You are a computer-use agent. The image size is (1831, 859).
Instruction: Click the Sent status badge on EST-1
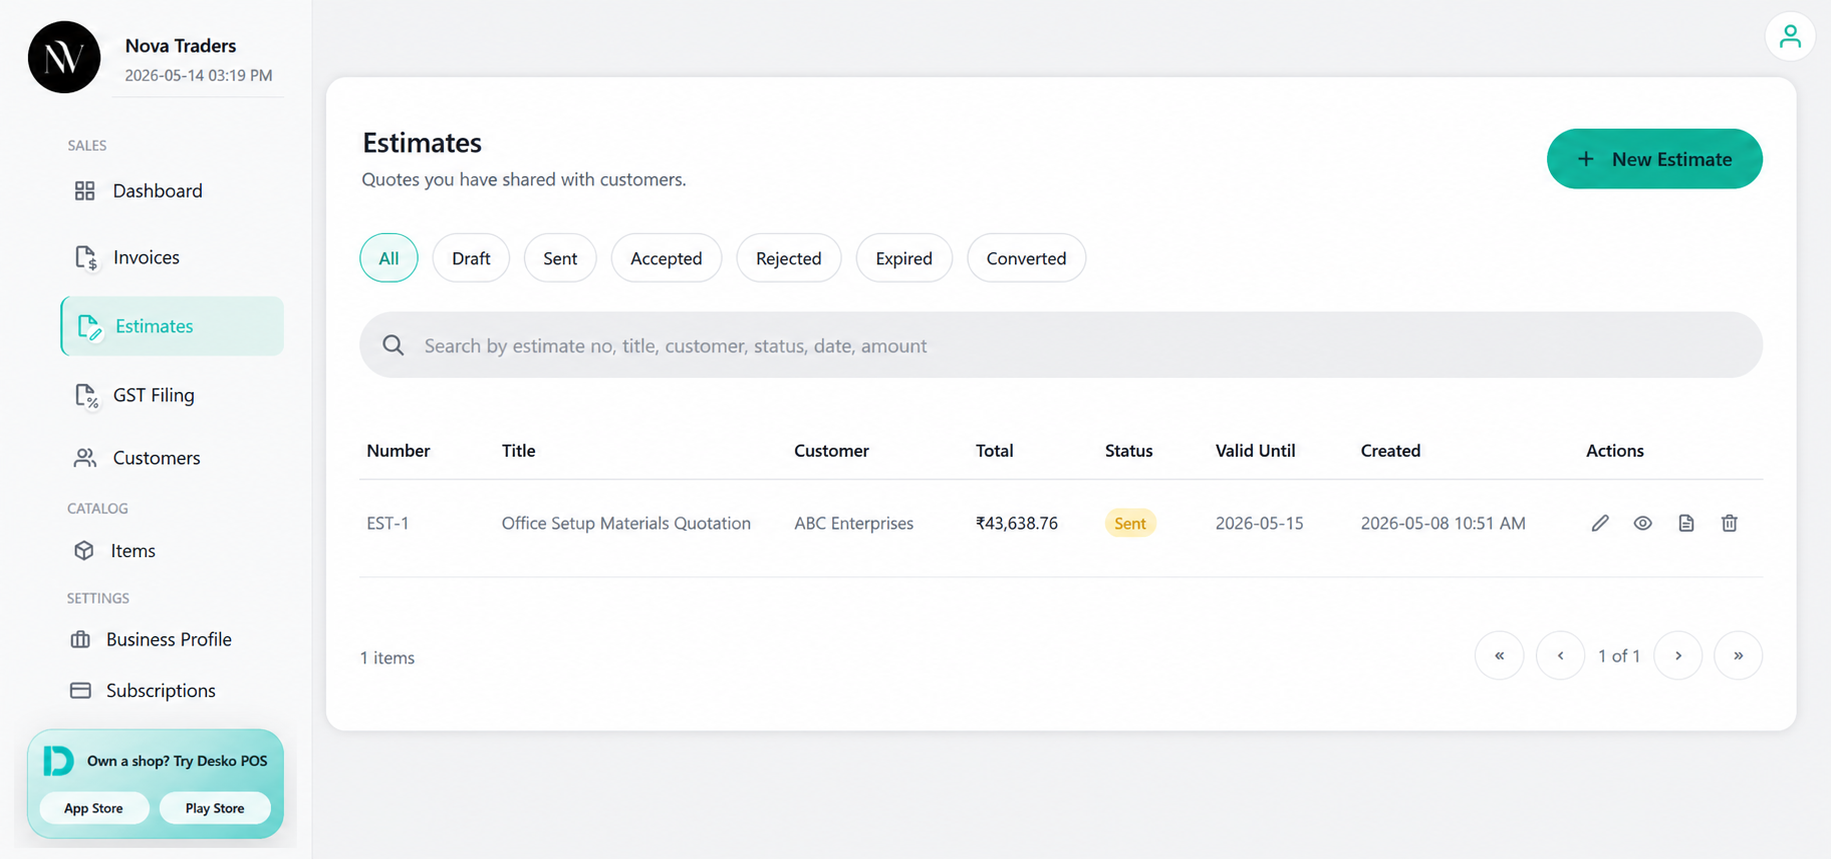tap(1130, 523)
